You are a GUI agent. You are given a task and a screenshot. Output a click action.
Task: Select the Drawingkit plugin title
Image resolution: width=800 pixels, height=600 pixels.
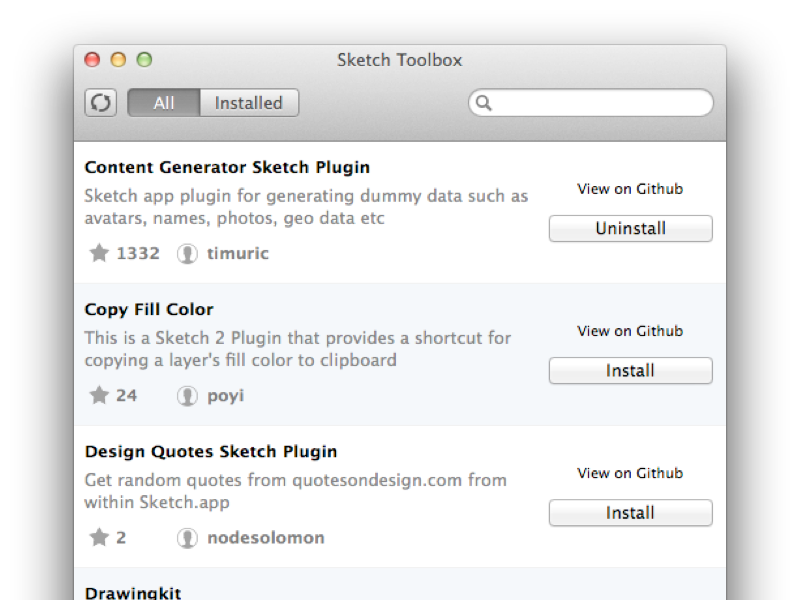pos(133,593)
